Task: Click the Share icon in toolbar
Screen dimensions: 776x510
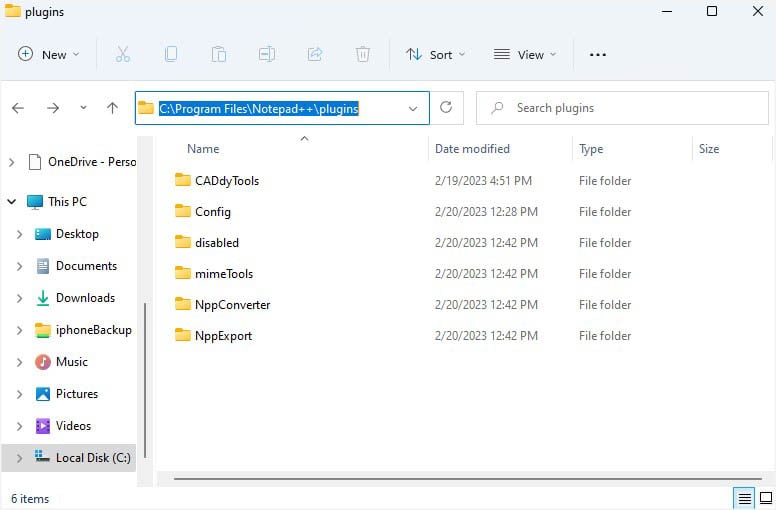Action: [x=315, y=54]
